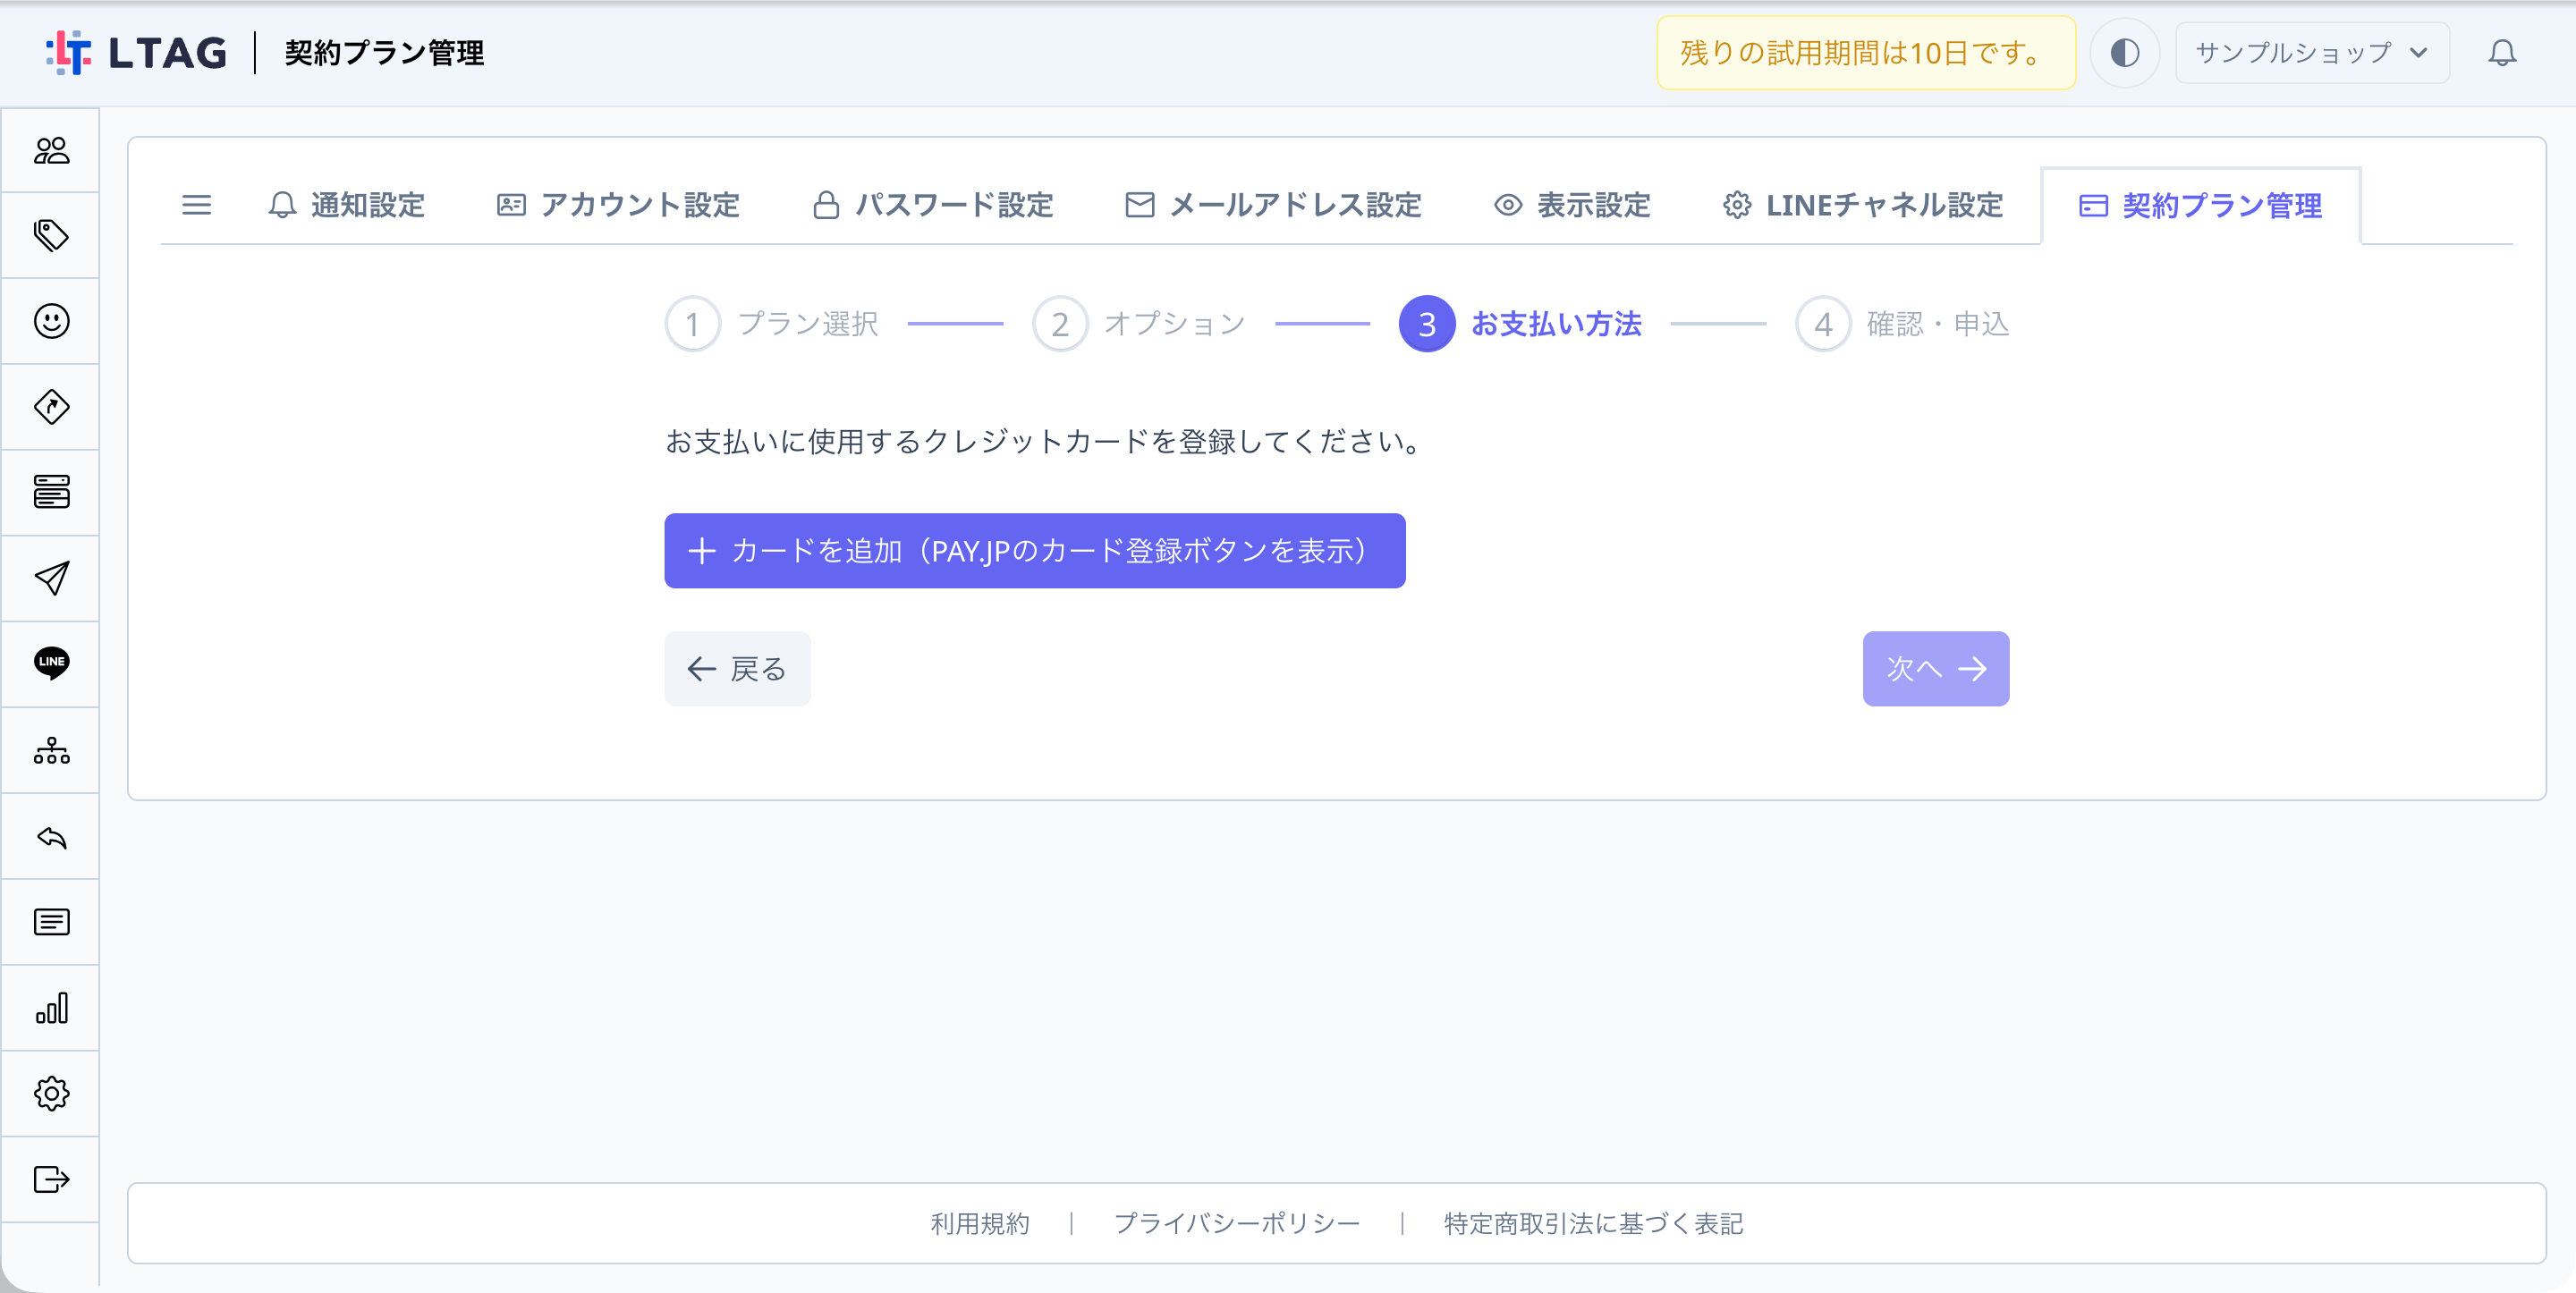2576x1293 pixels.
Task: Open the 利用規約 footer link
Action: point(979,1223)
